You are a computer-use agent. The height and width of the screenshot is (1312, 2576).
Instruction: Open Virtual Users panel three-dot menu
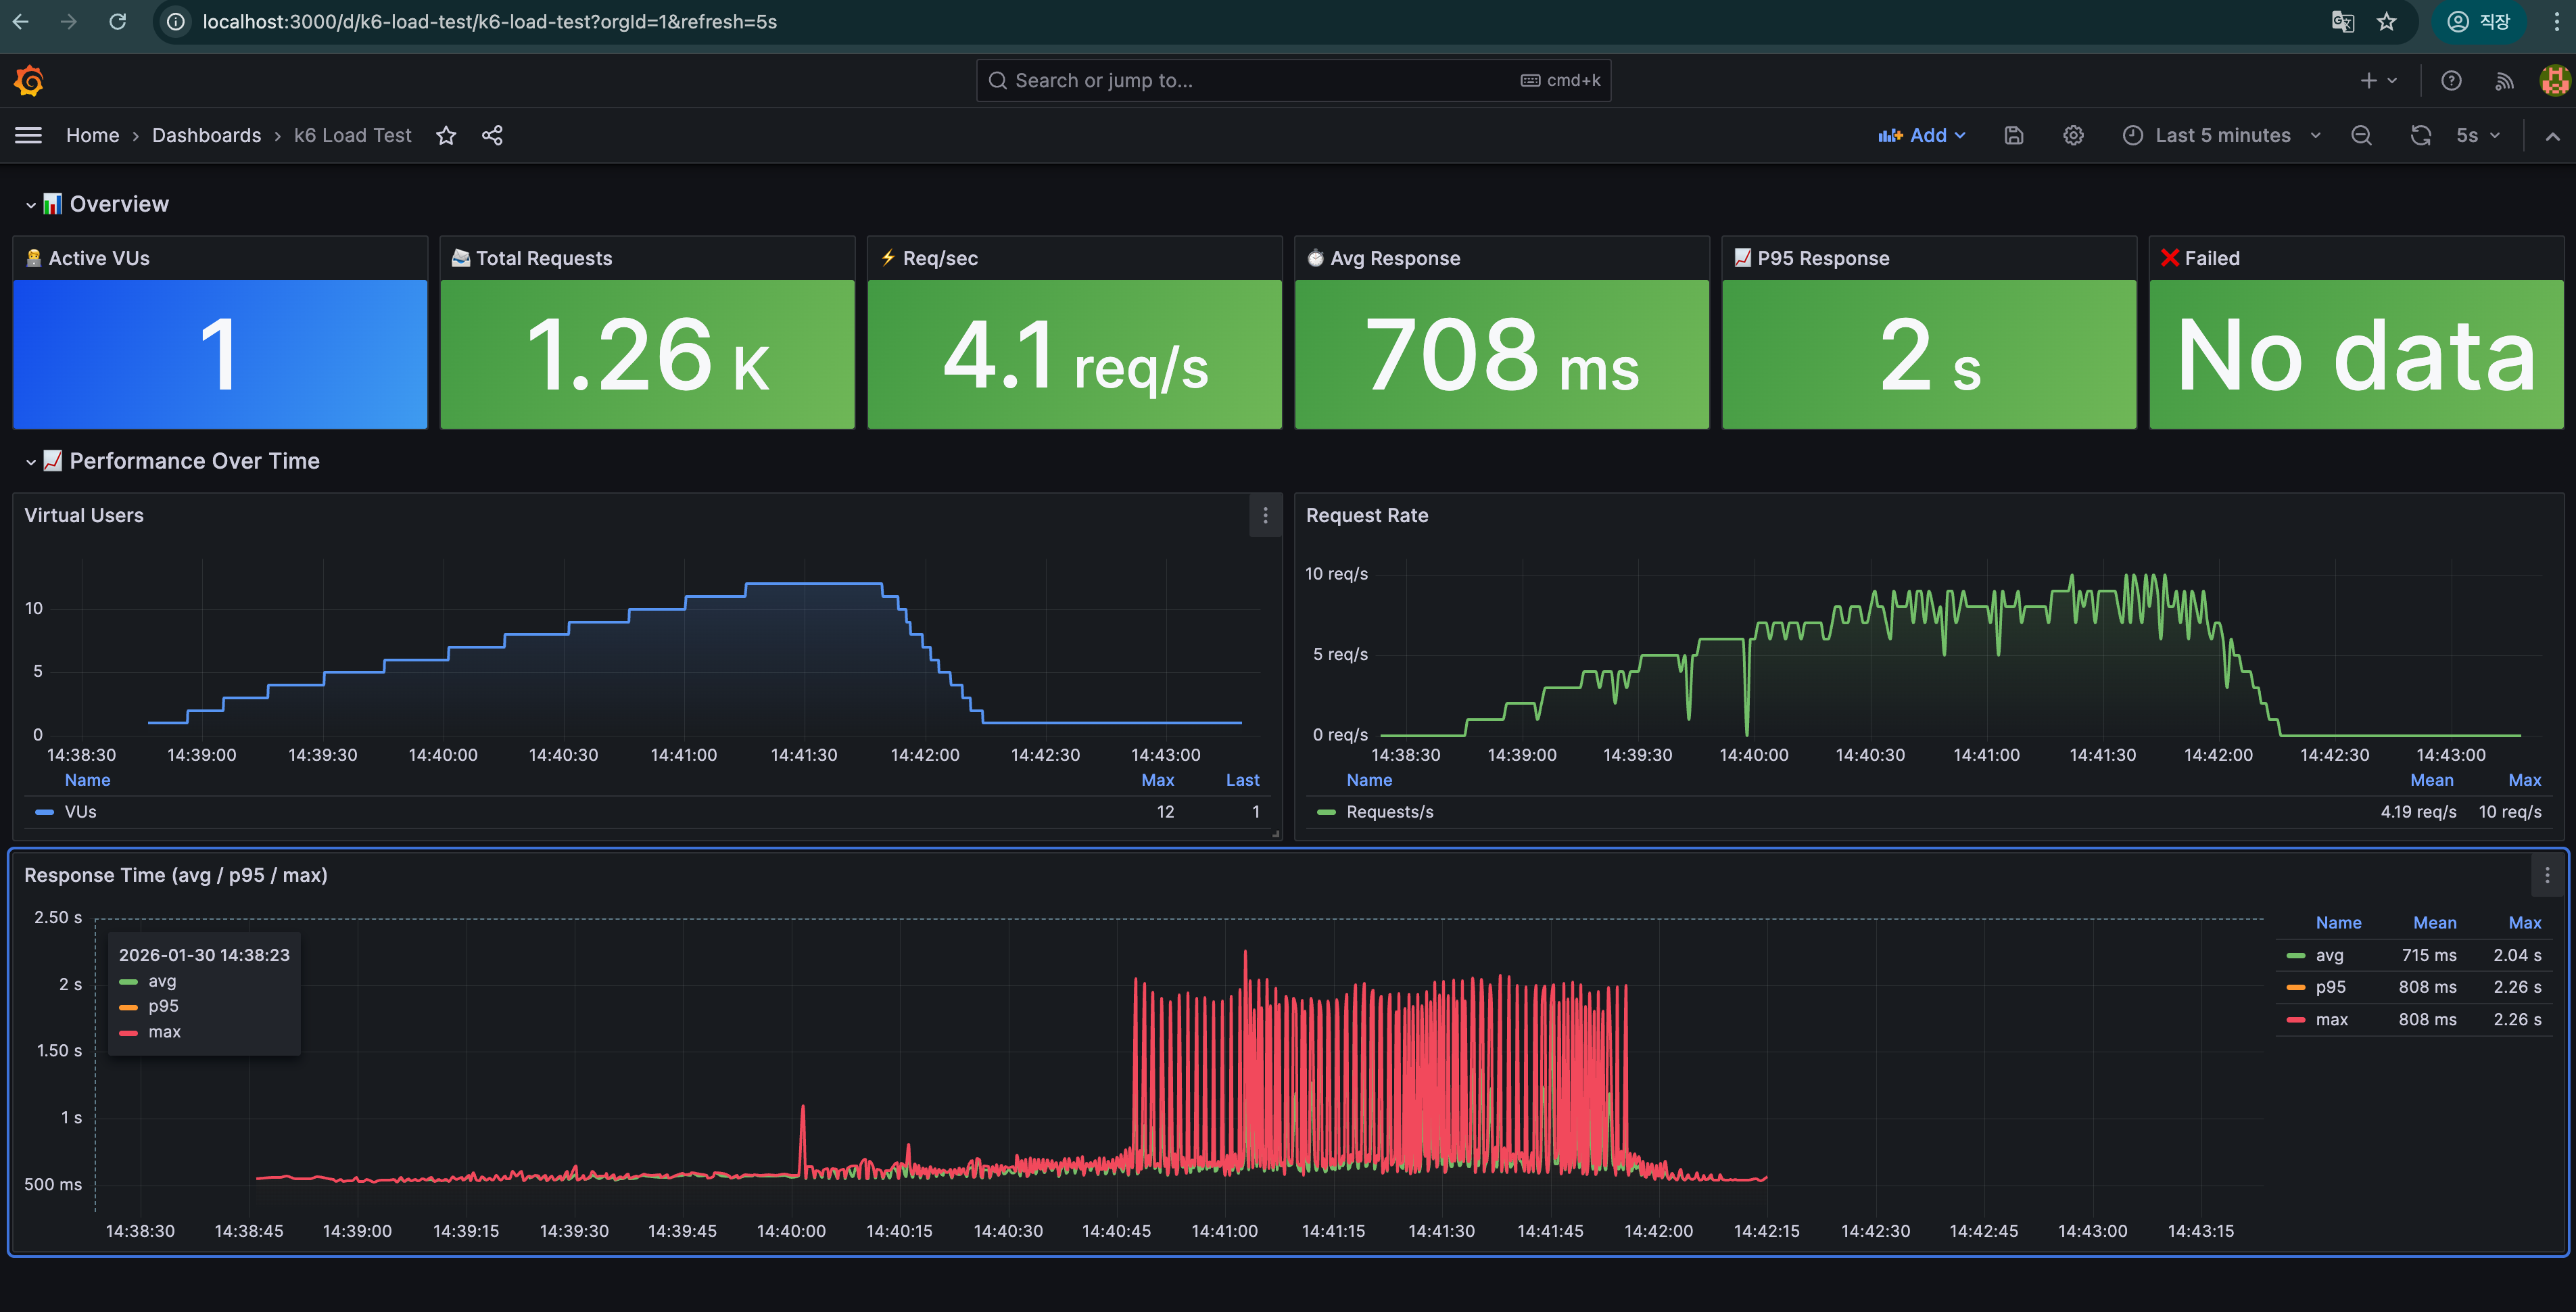[x=1265, y=515]
